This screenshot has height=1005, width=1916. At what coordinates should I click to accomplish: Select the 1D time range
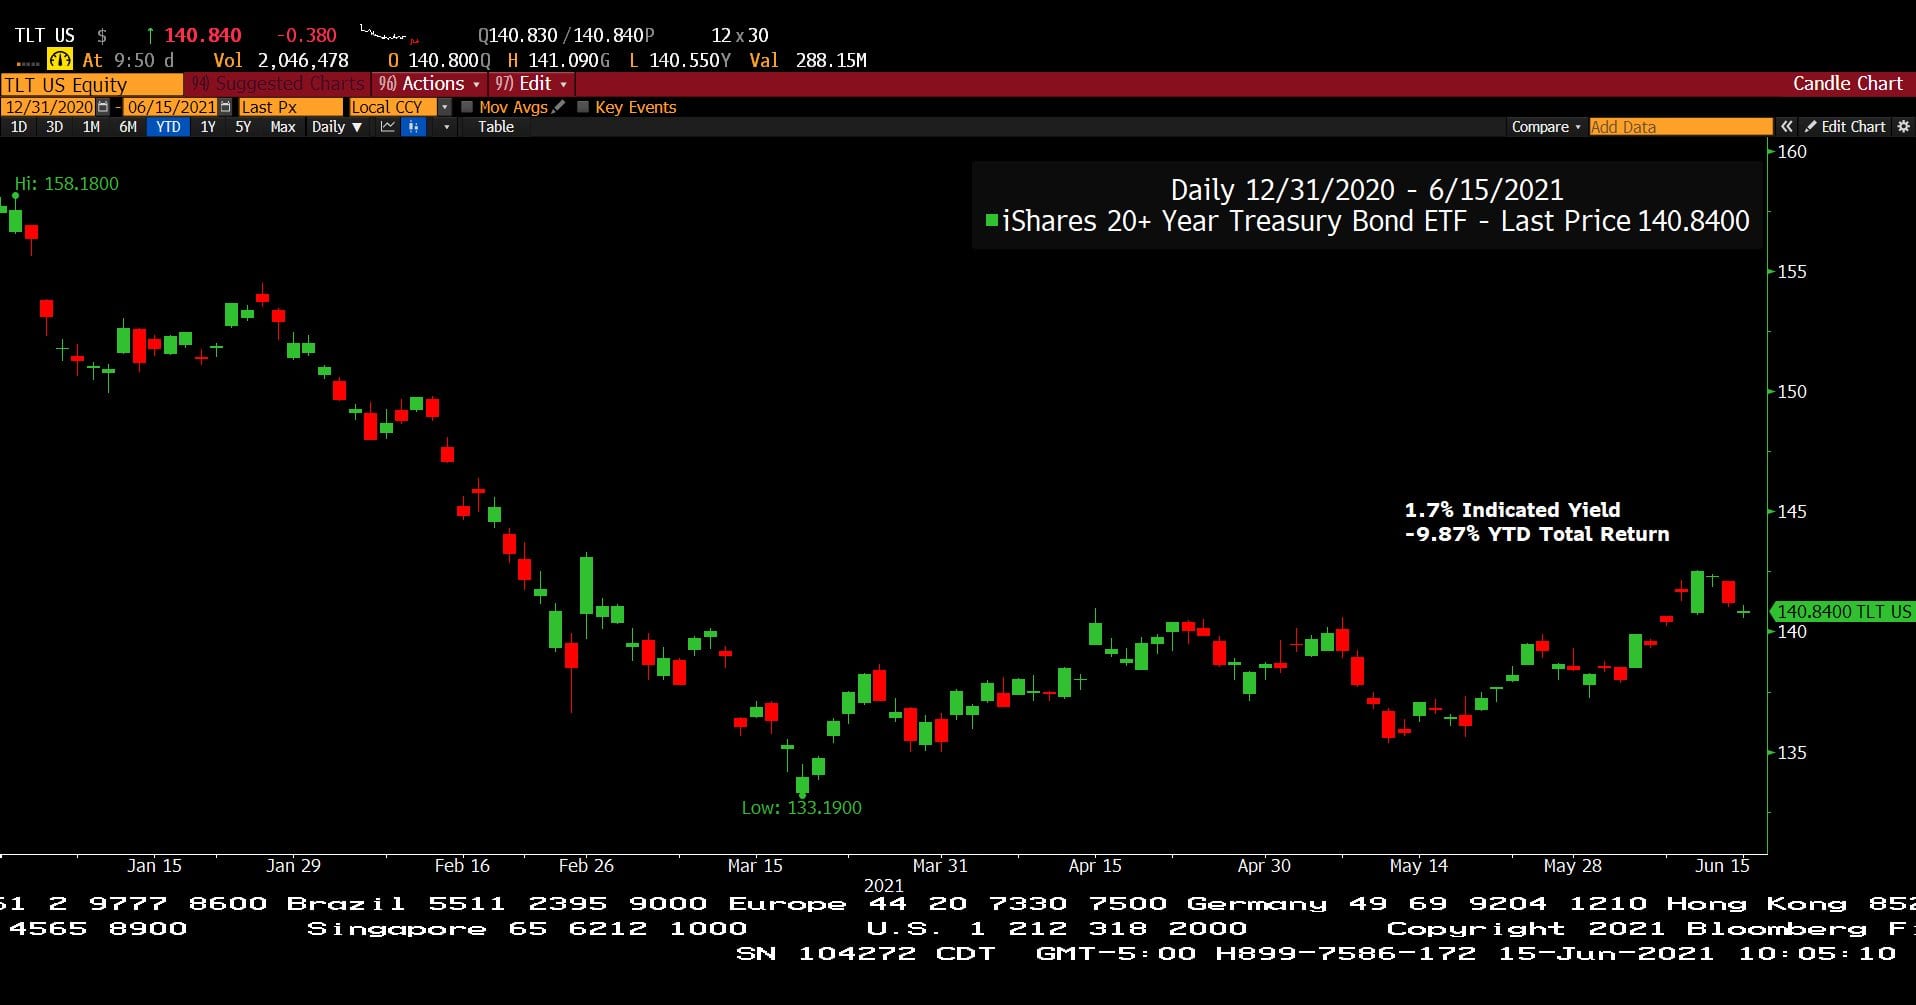(19, 127)
